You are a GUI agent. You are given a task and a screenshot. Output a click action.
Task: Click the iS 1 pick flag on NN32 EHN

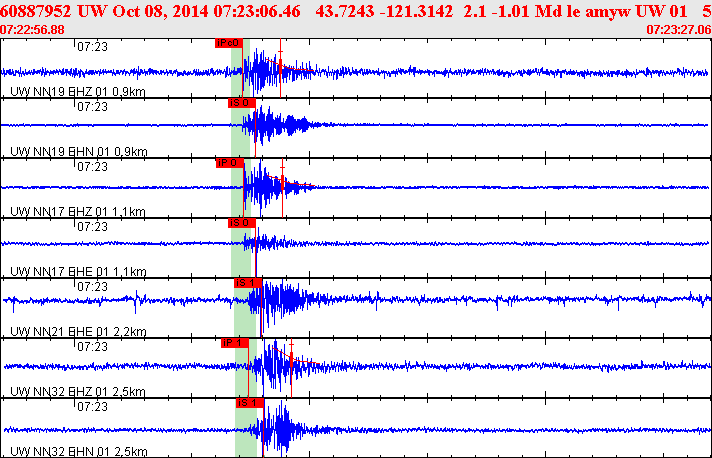pos(249,402)
